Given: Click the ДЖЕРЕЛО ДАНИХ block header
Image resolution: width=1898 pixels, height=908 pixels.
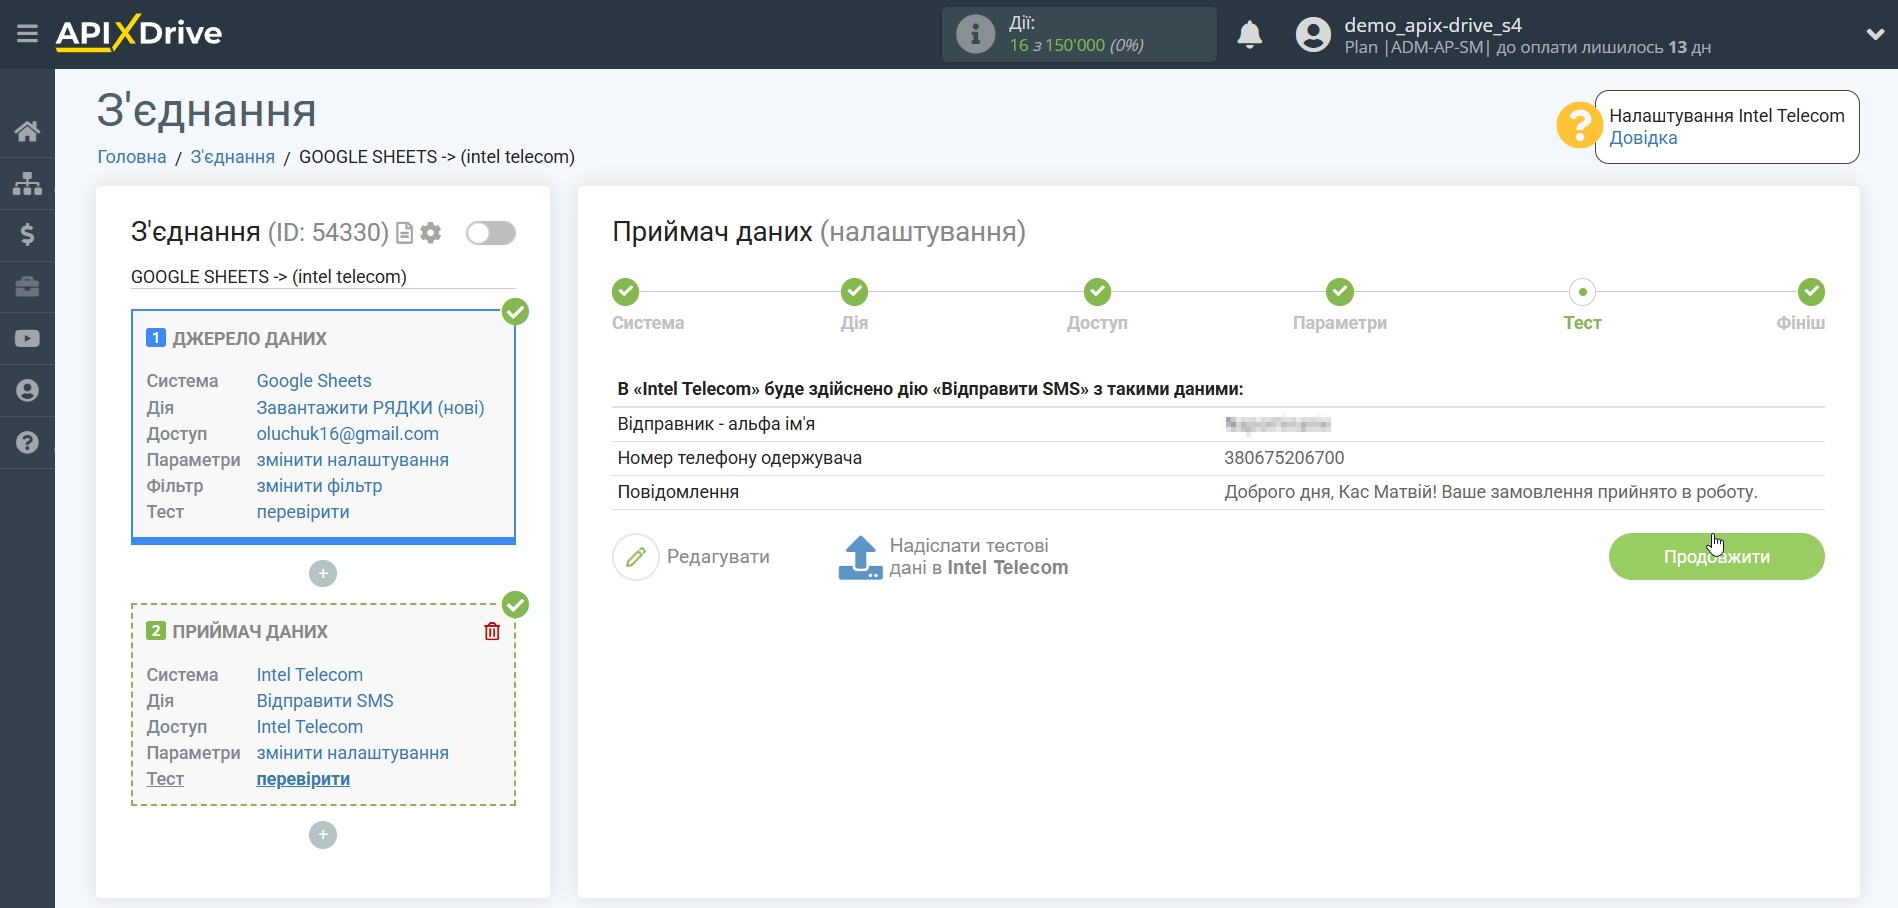Looking at the screenshot, I should coord(250,338).
